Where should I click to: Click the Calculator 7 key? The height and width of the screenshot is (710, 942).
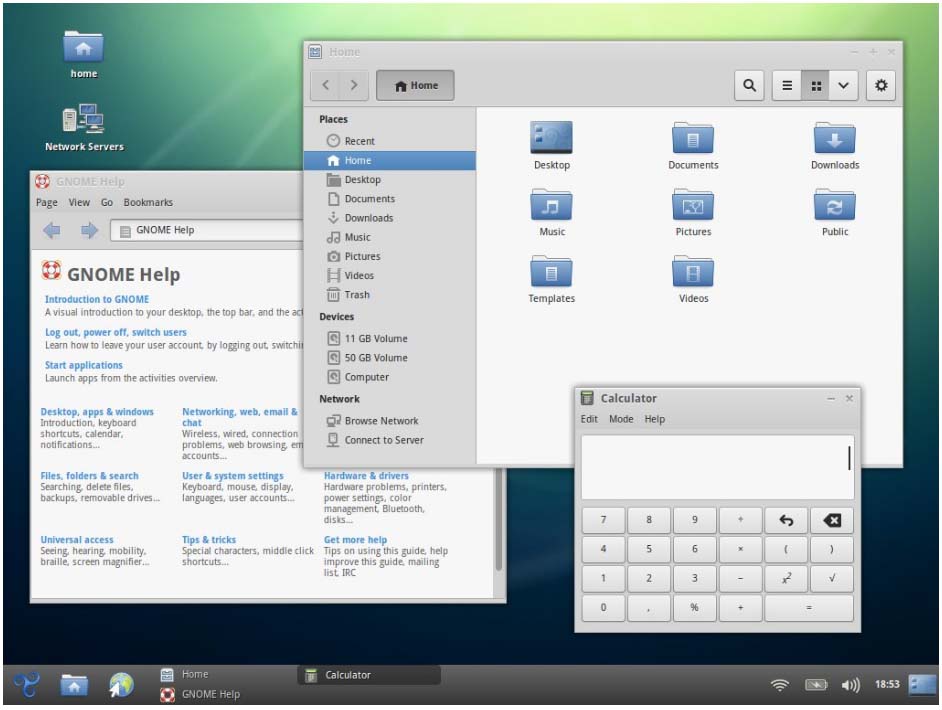pyautogui.click(x=603, y=520)
